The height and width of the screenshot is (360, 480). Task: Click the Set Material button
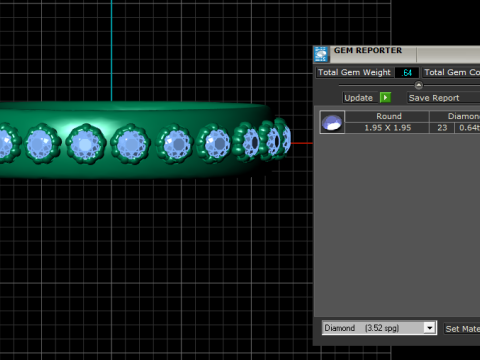[x=462, y=329]
